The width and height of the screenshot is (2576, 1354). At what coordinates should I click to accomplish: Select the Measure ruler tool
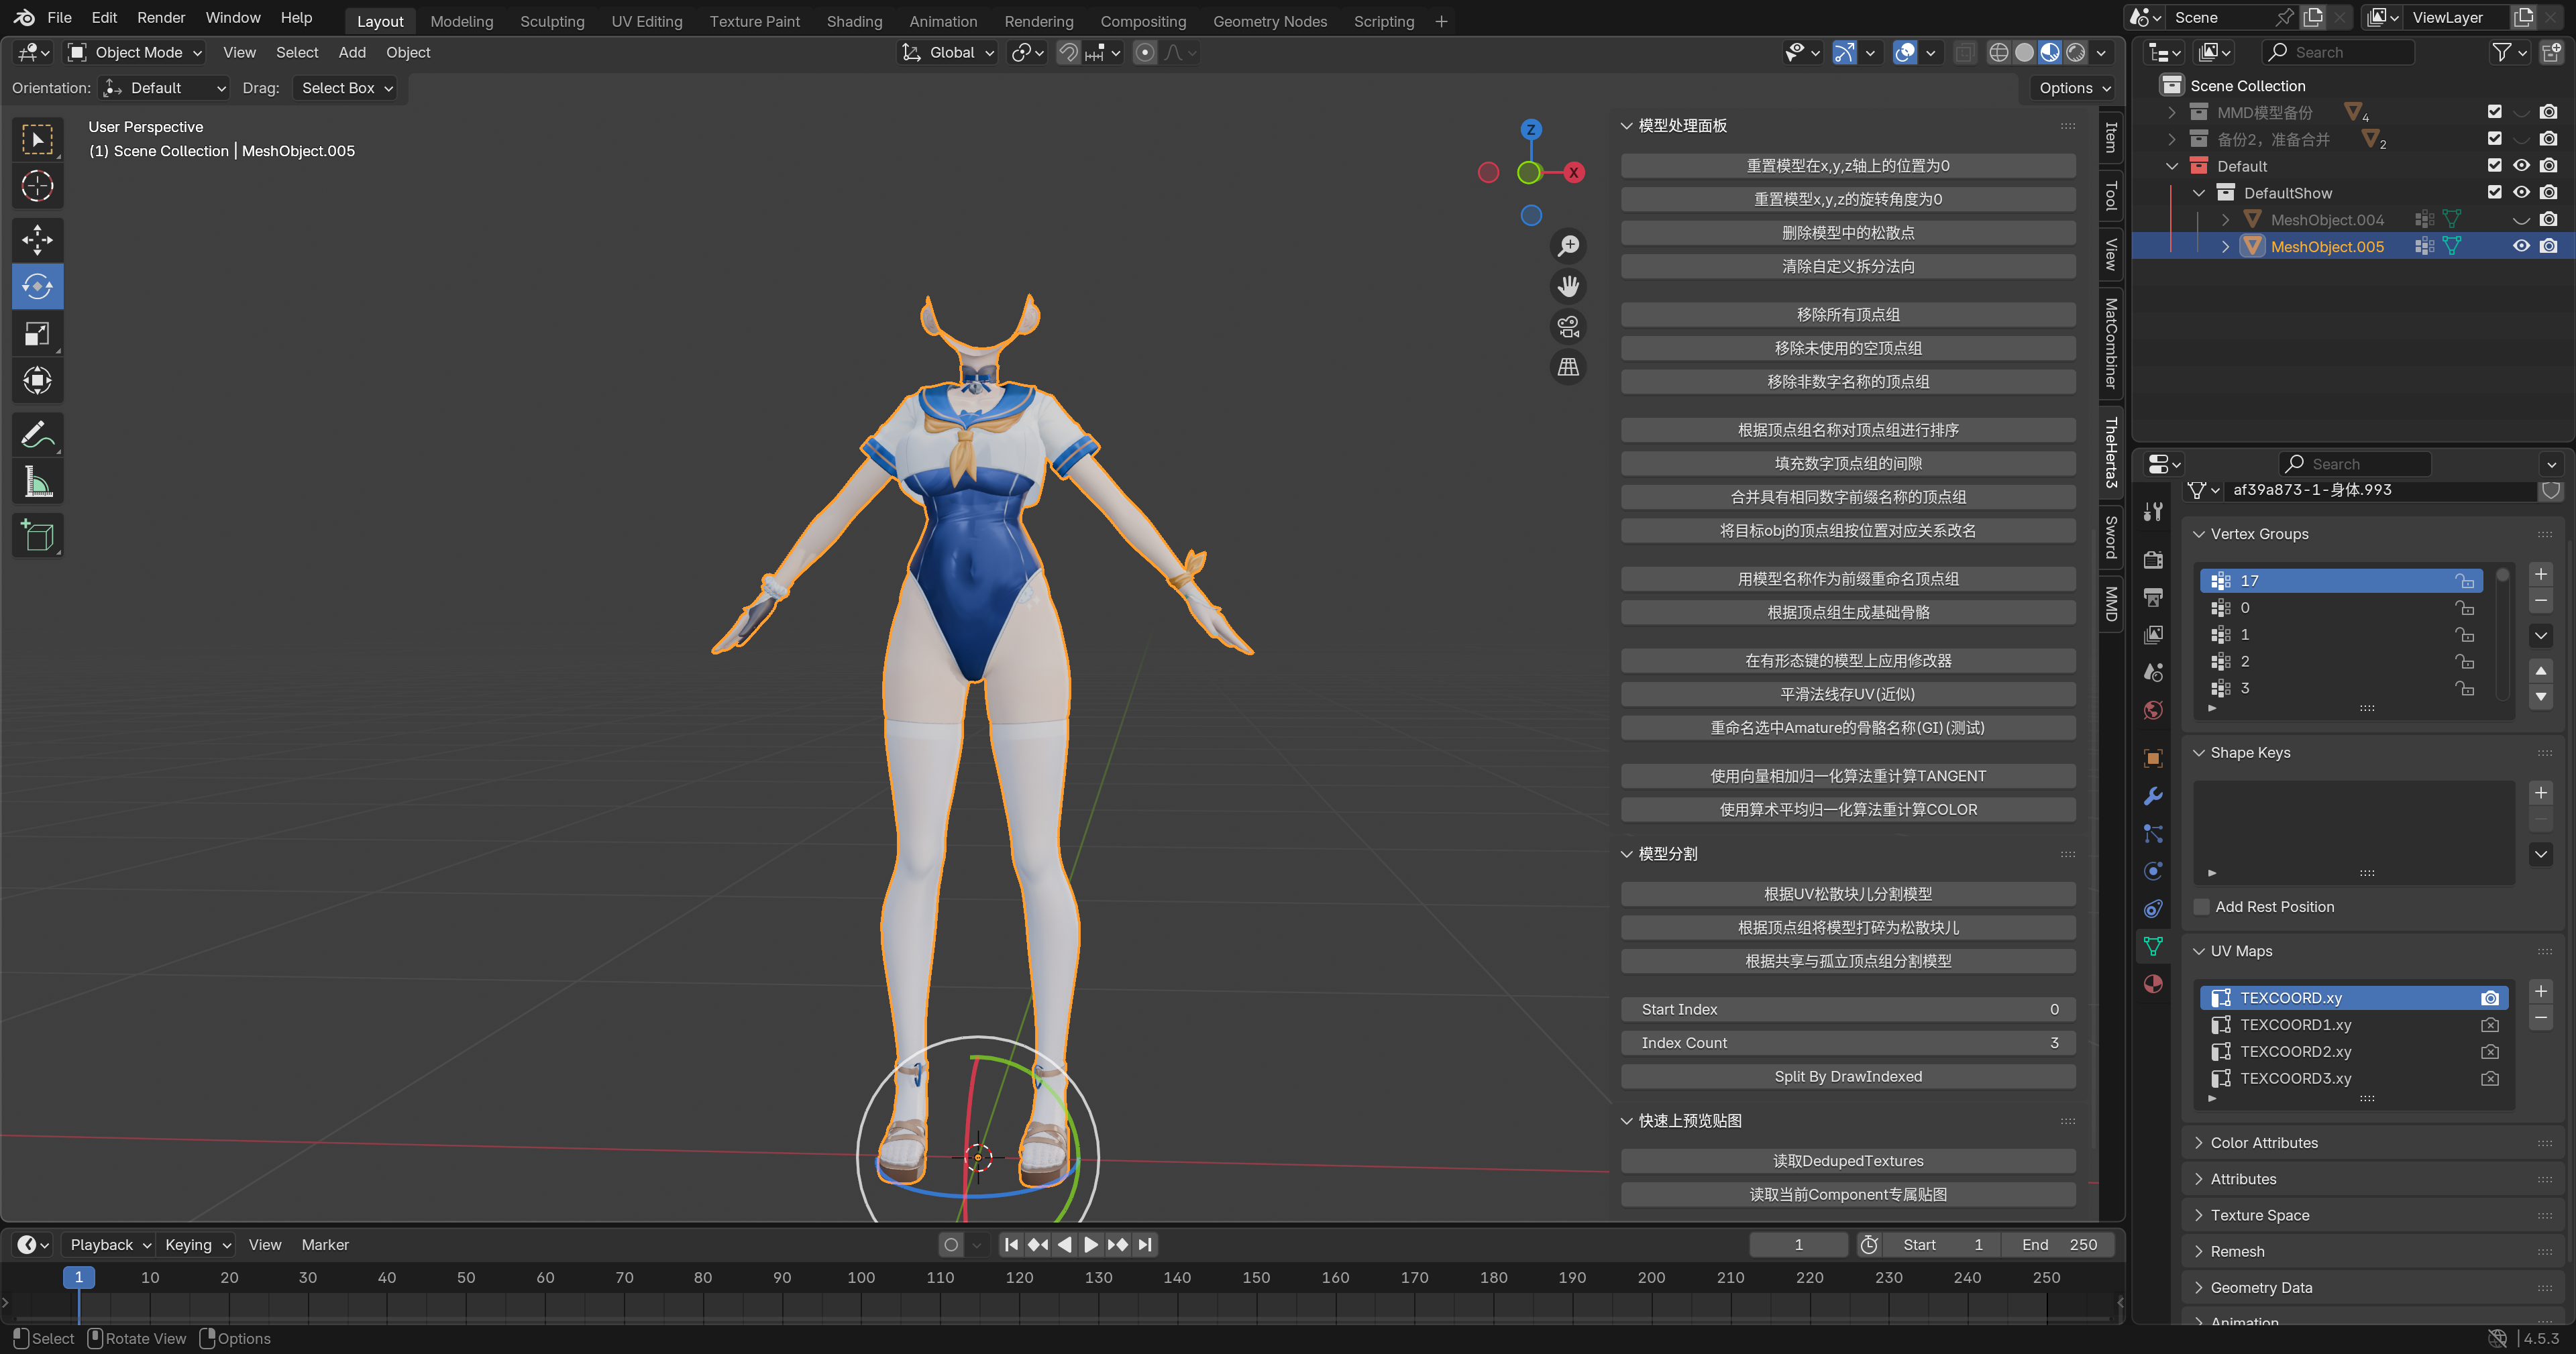(37, 482)
